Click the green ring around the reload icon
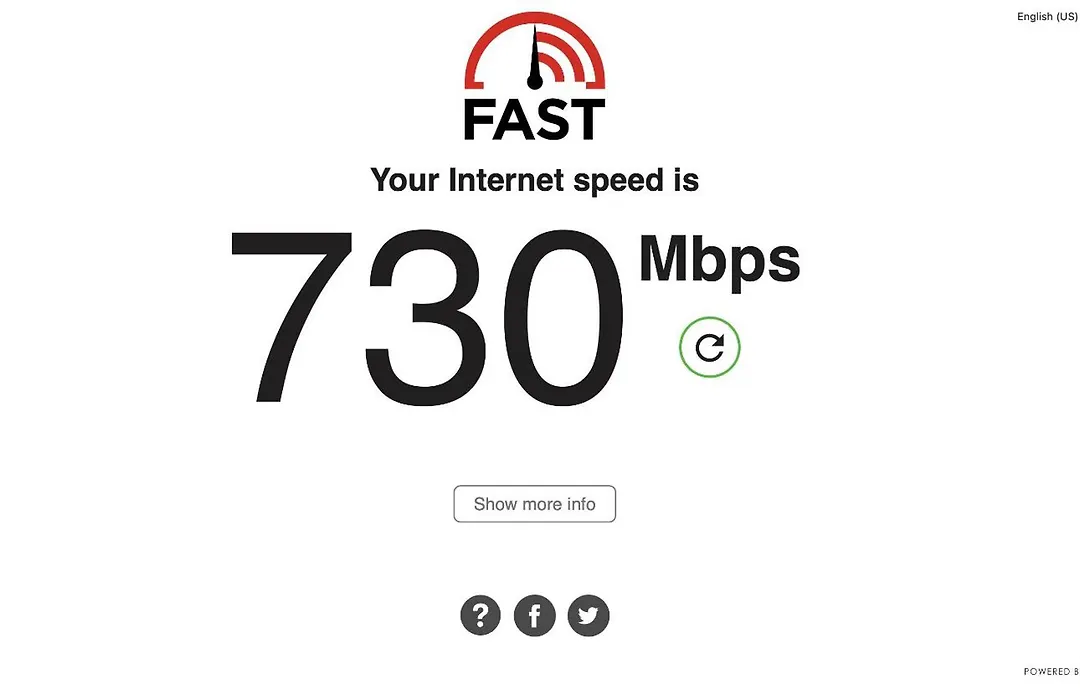The height and width of the screenshot is (700, 1080). pos(709,319)
